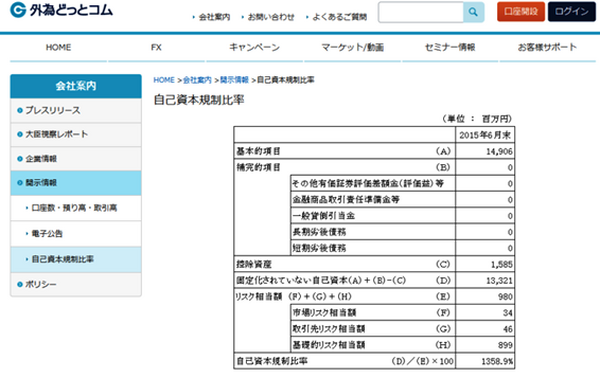Click 開示情報 in the breadcrumb
600x378 pixels.
coord(234,80)
